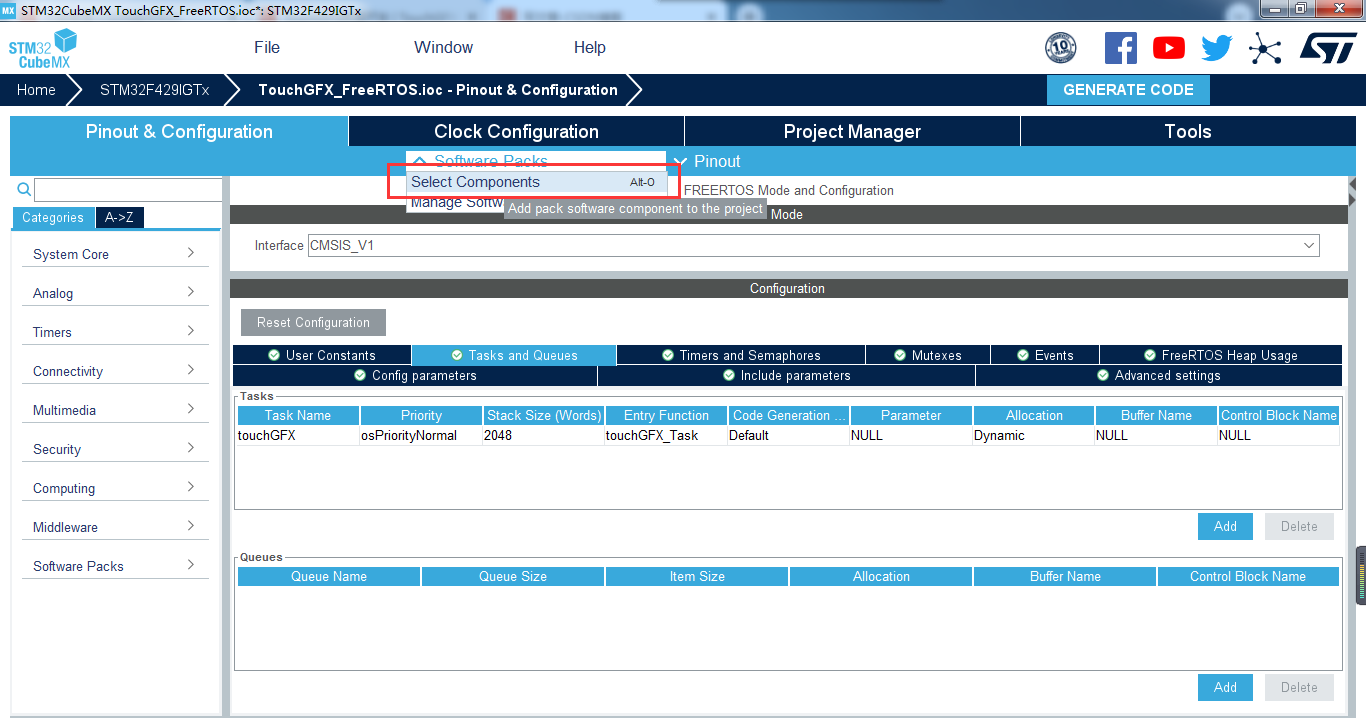Expand Middleware category
The width and height of the screenshot is (1366, 723).
[x=114, y=527]
